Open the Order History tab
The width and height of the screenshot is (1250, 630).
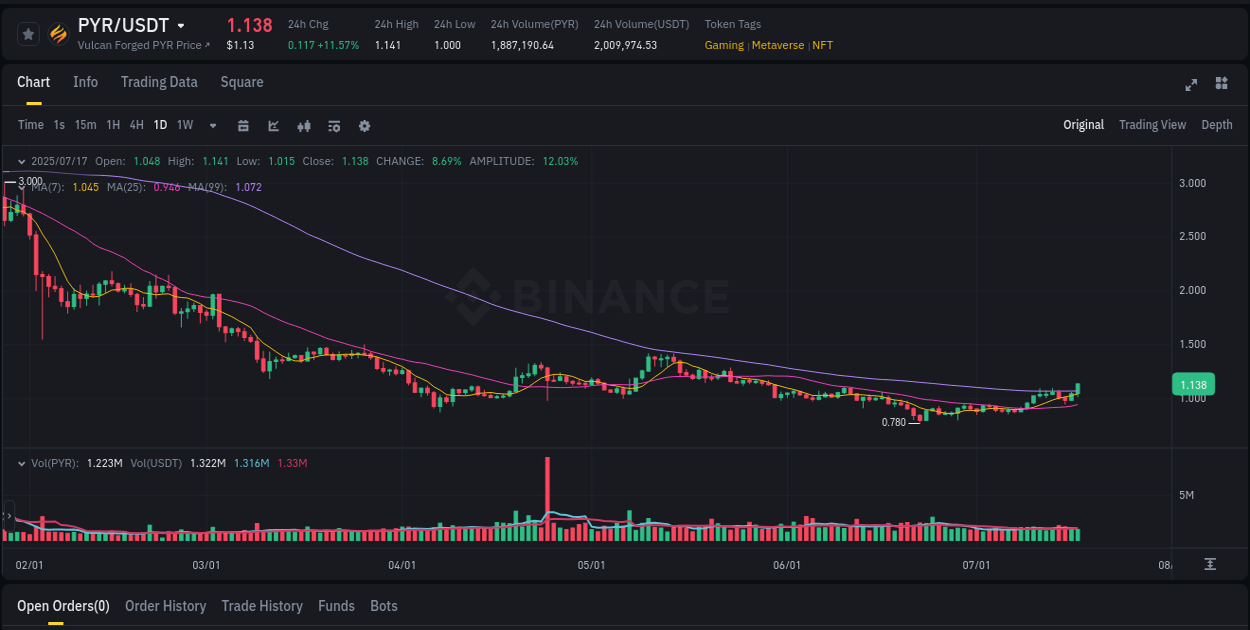coord(165,606)
